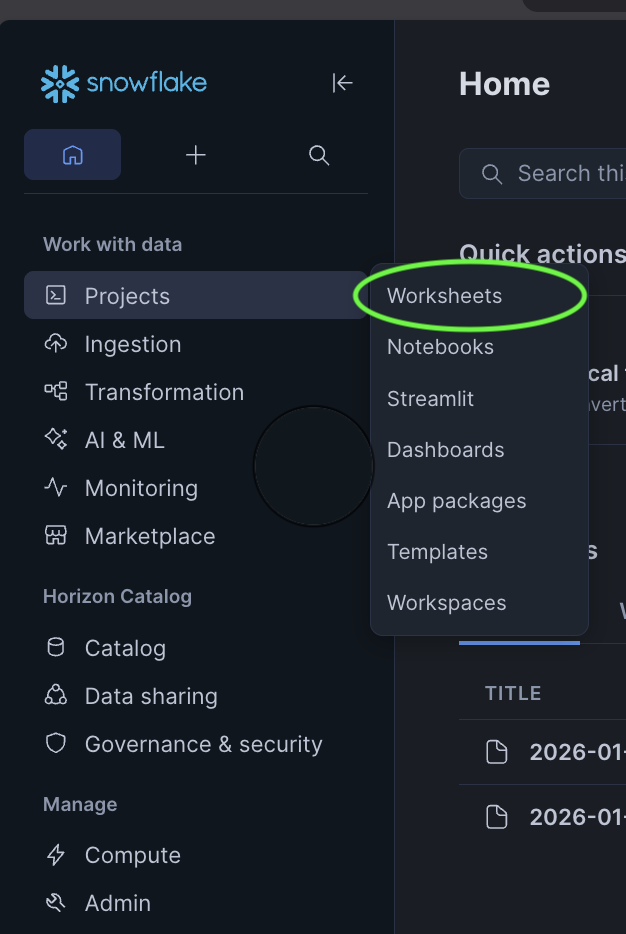Choose Workspaces in the flyout menu
Screen dimensions: 626x934
point(446,603)
